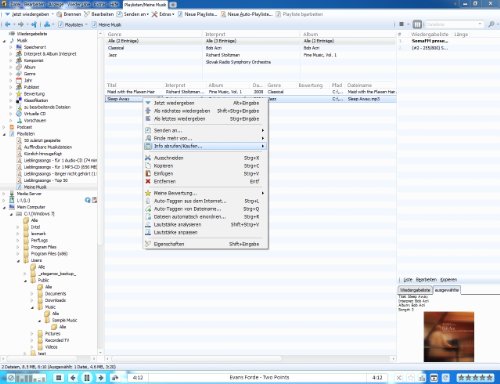
Task: Click the back navigation arrow
Action: [x=7, y=24]
